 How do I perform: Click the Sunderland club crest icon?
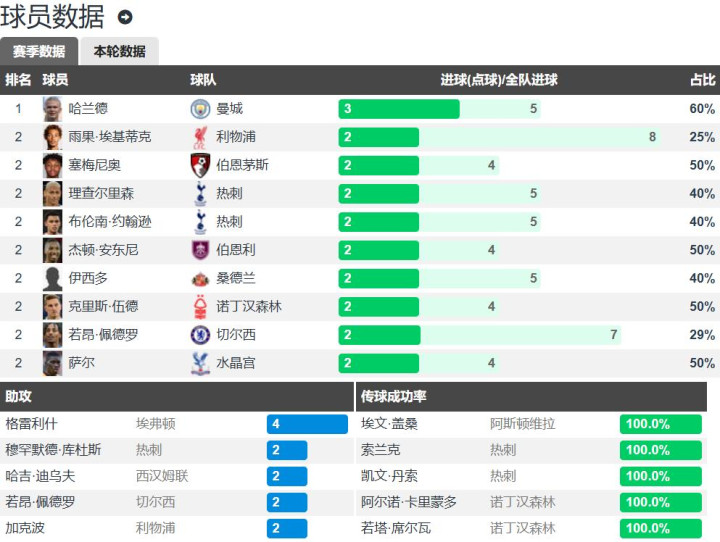coord(199,278)
